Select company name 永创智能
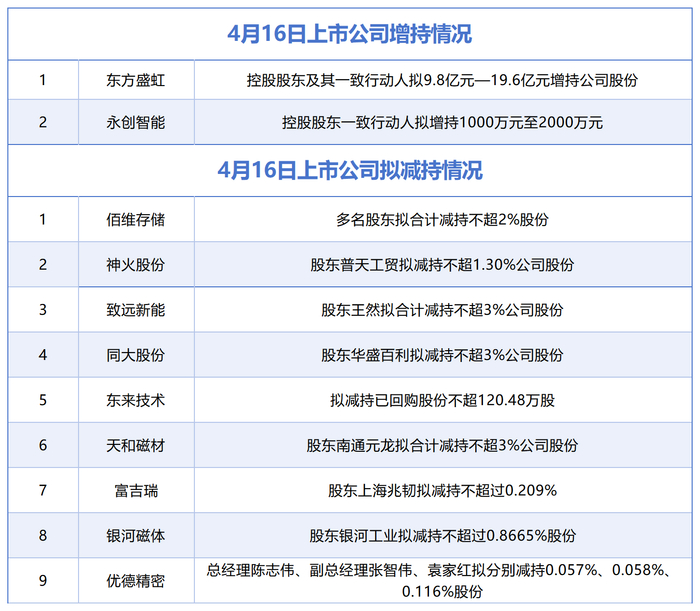This screenshot has height=611, width=700. [136, 122]
